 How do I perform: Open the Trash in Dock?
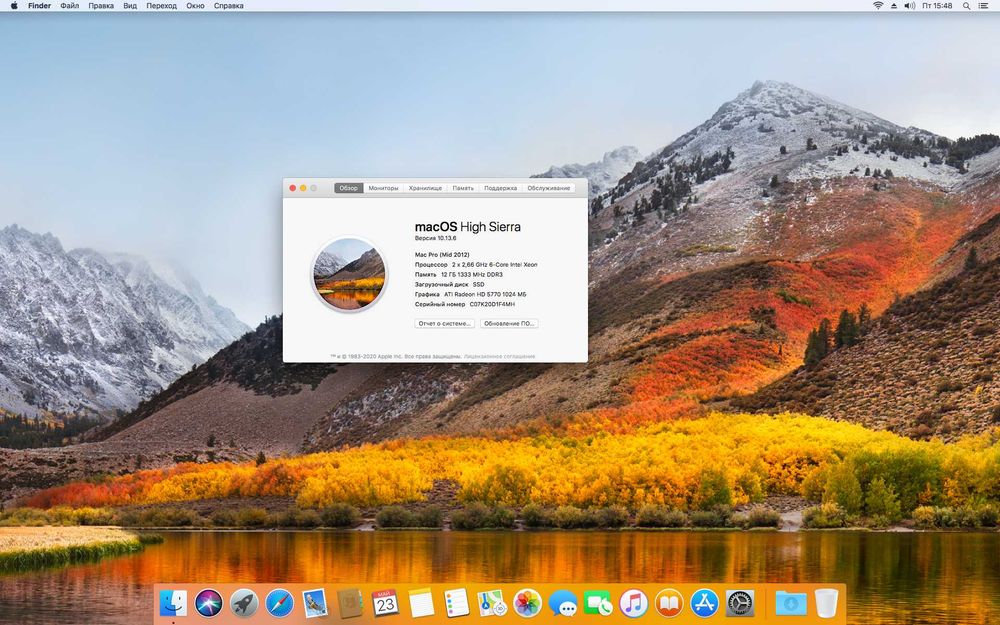click(x=827, y=603)
